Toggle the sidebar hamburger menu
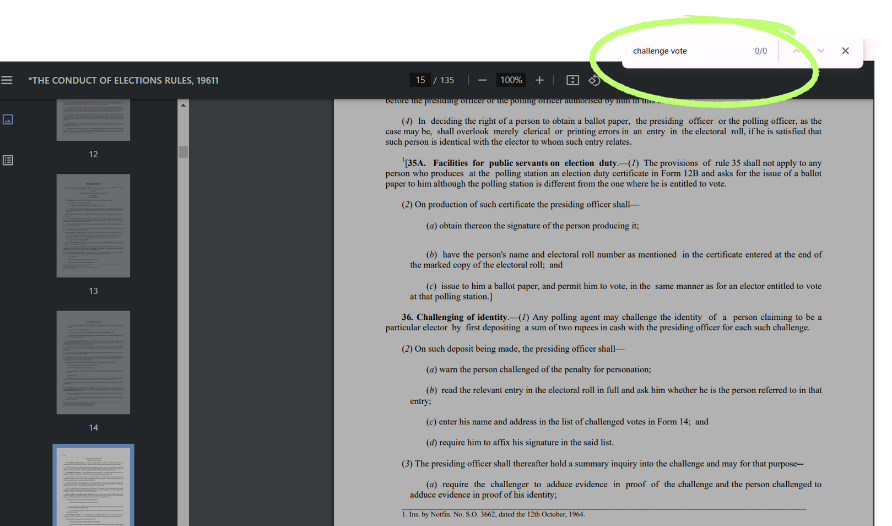Viewport: 892px width, 526px height. [8, 80]
